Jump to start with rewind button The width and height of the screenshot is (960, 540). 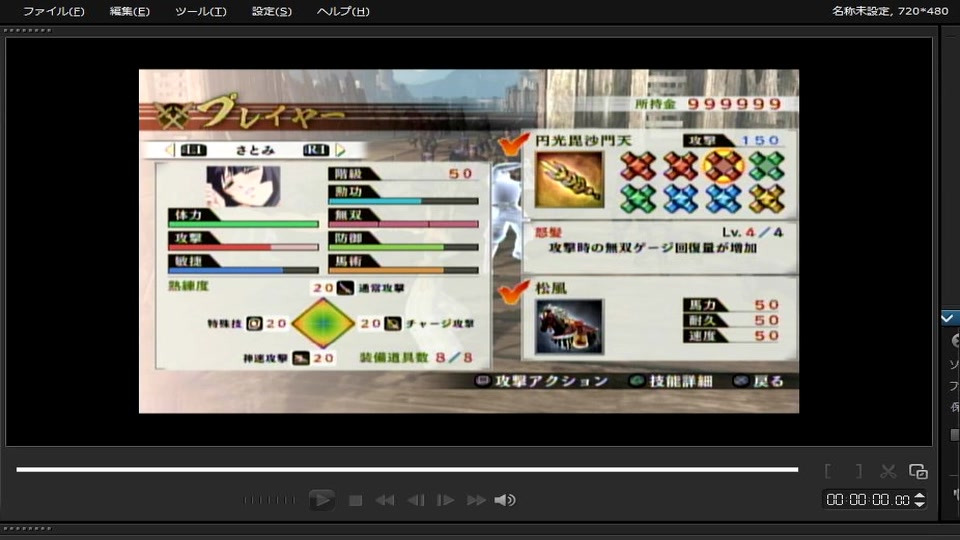click(x=385, y=501)
